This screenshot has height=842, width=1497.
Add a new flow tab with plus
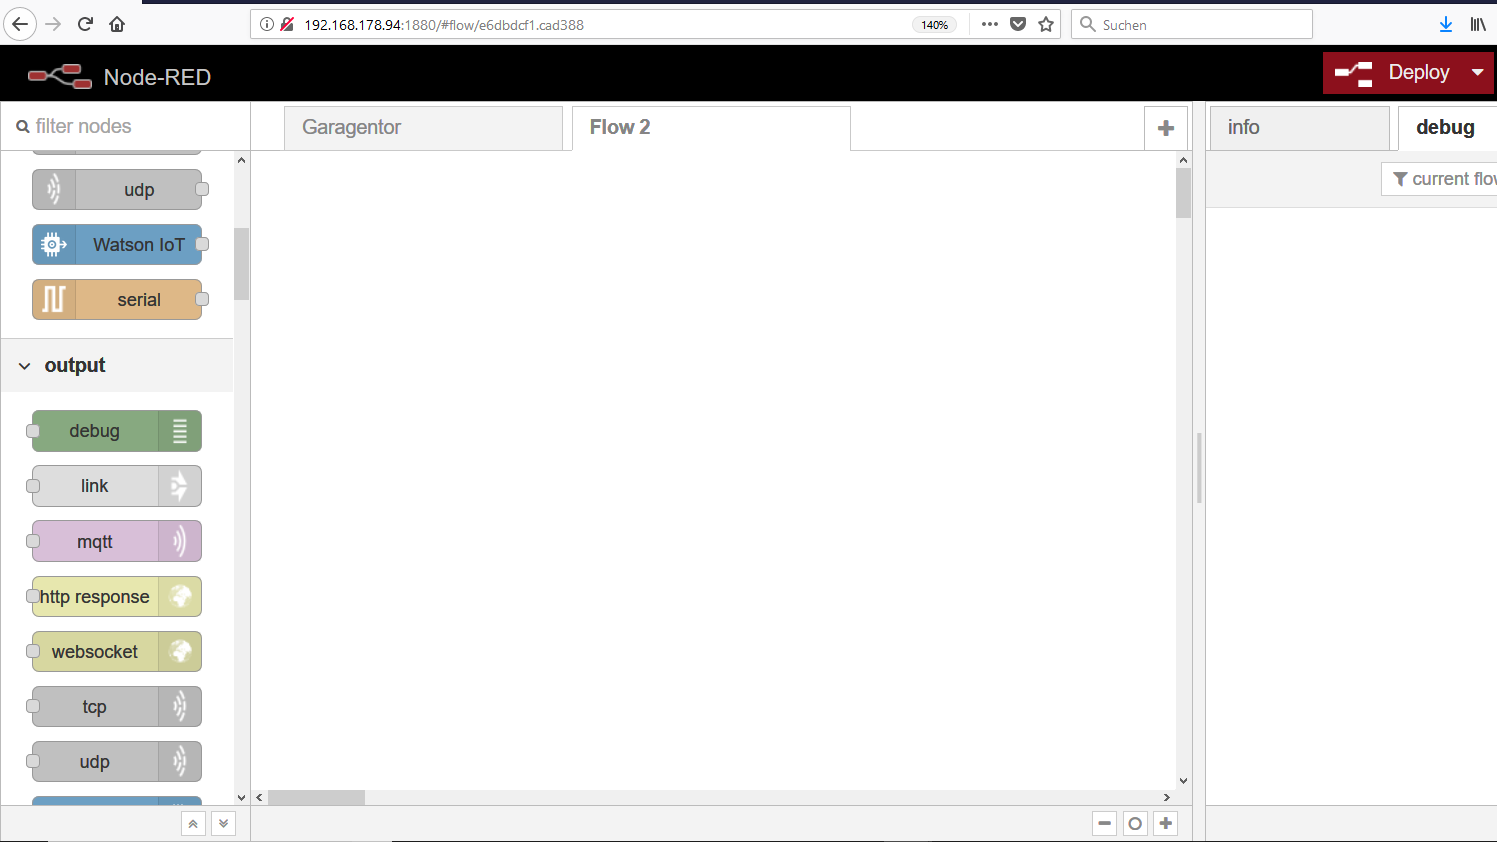pyautogui.click(x=1165, y=128)
